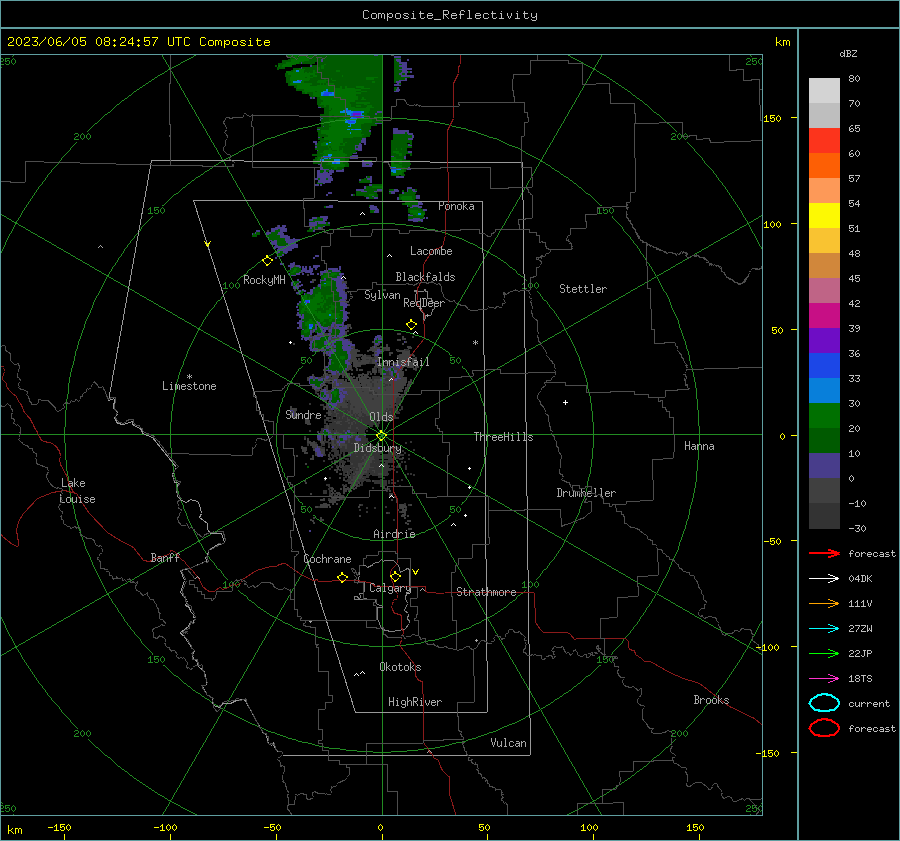
Task: Click the red forecast ellipse in legend
Action: 824,728
